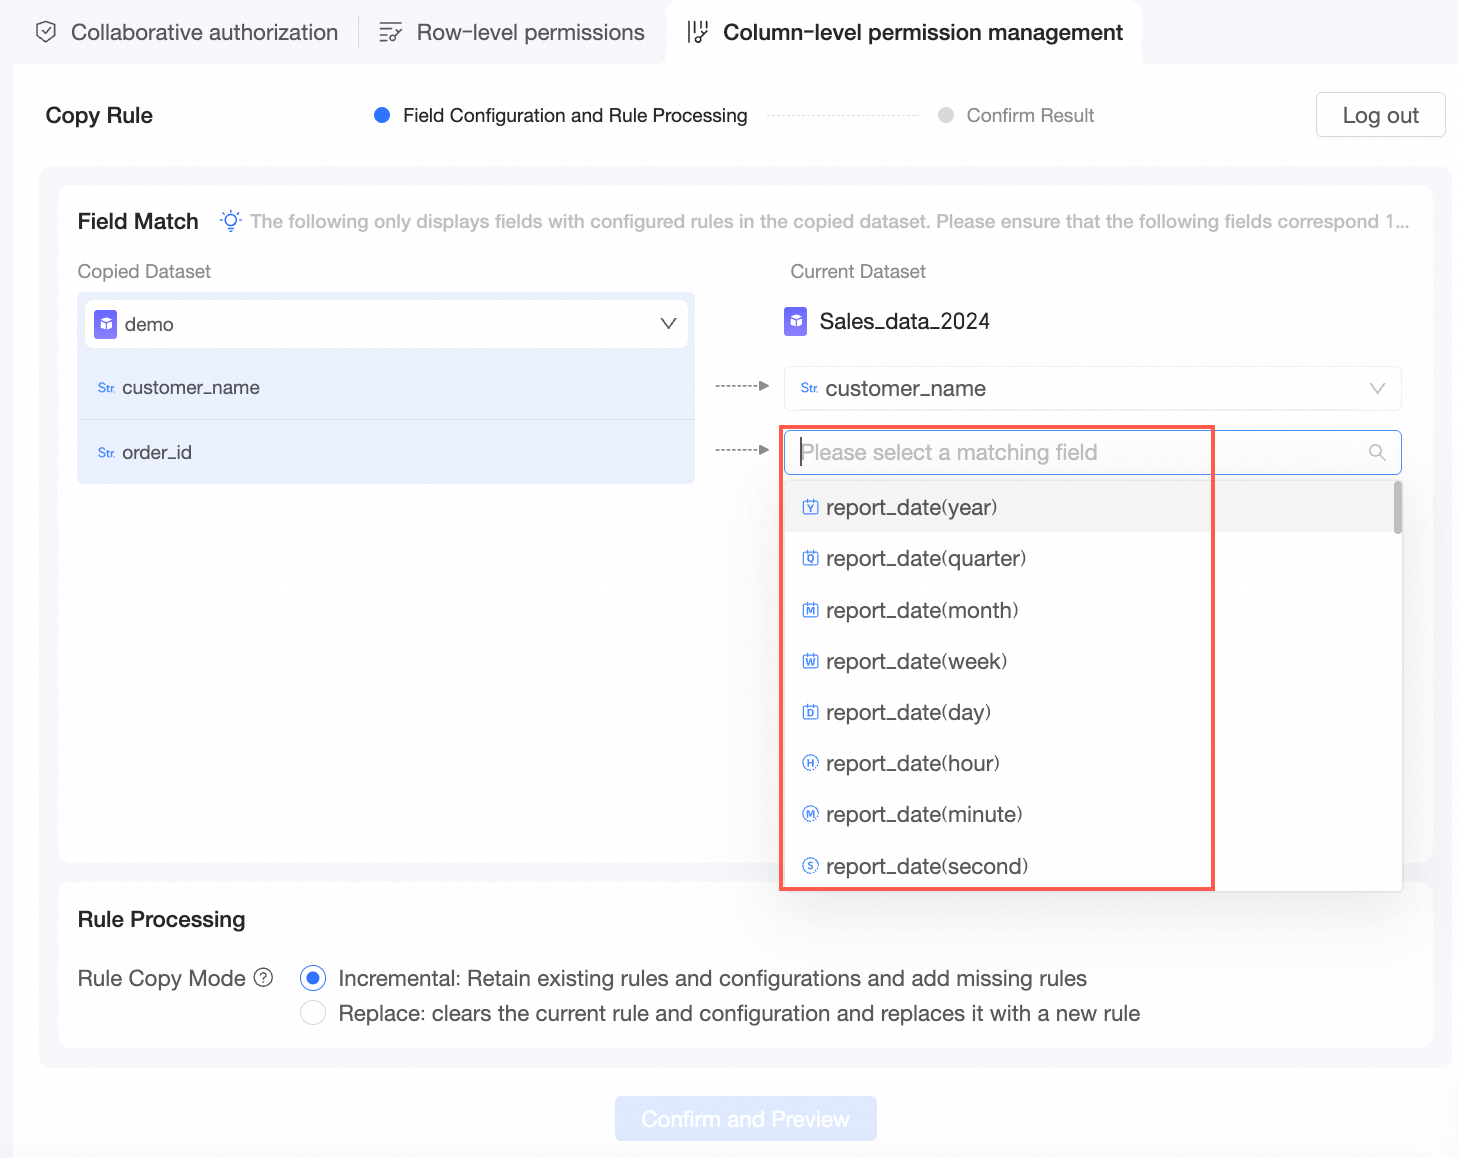Click the Row-level permissions tab icon
This screenshot has width=1458, height=1158.
pos(390,32)
